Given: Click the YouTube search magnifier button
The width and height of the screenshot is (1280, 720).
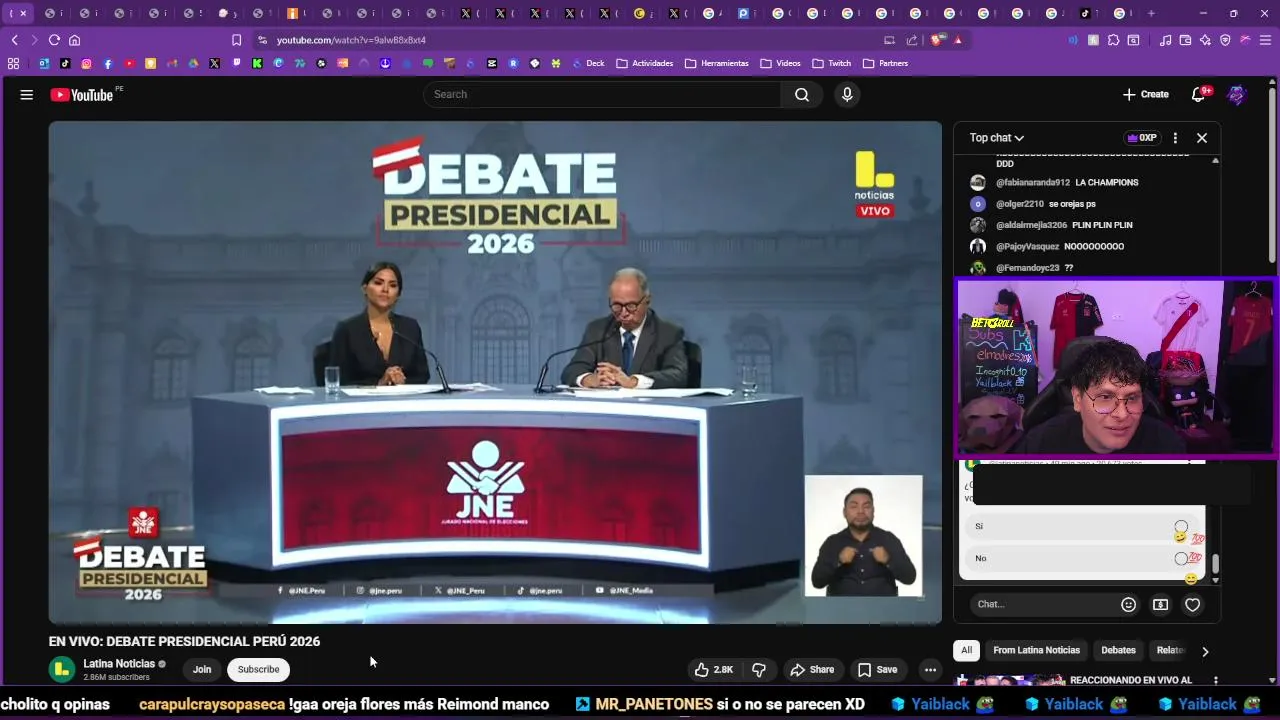Looking at the screenshot, I should (x=802, y=94).
